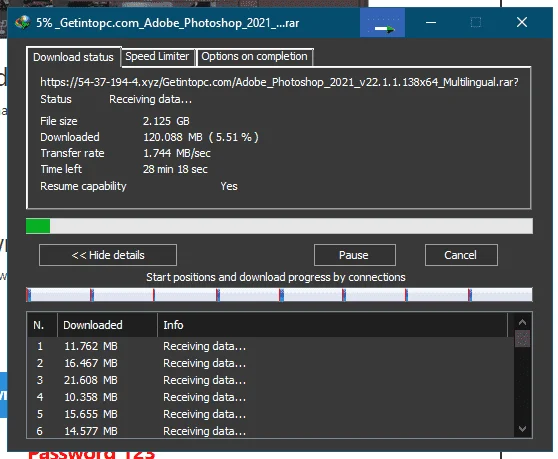Close the download progress window

pyautogui.click(x=522, y=23)
